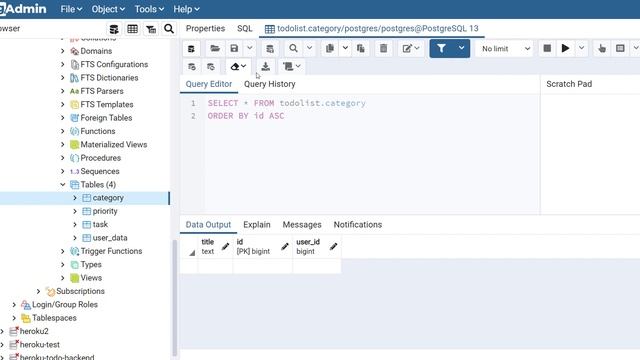The height and width of the screenshot is (360, 640).
Task: Click the blue Filter funnel button
Action: [441, 49]
